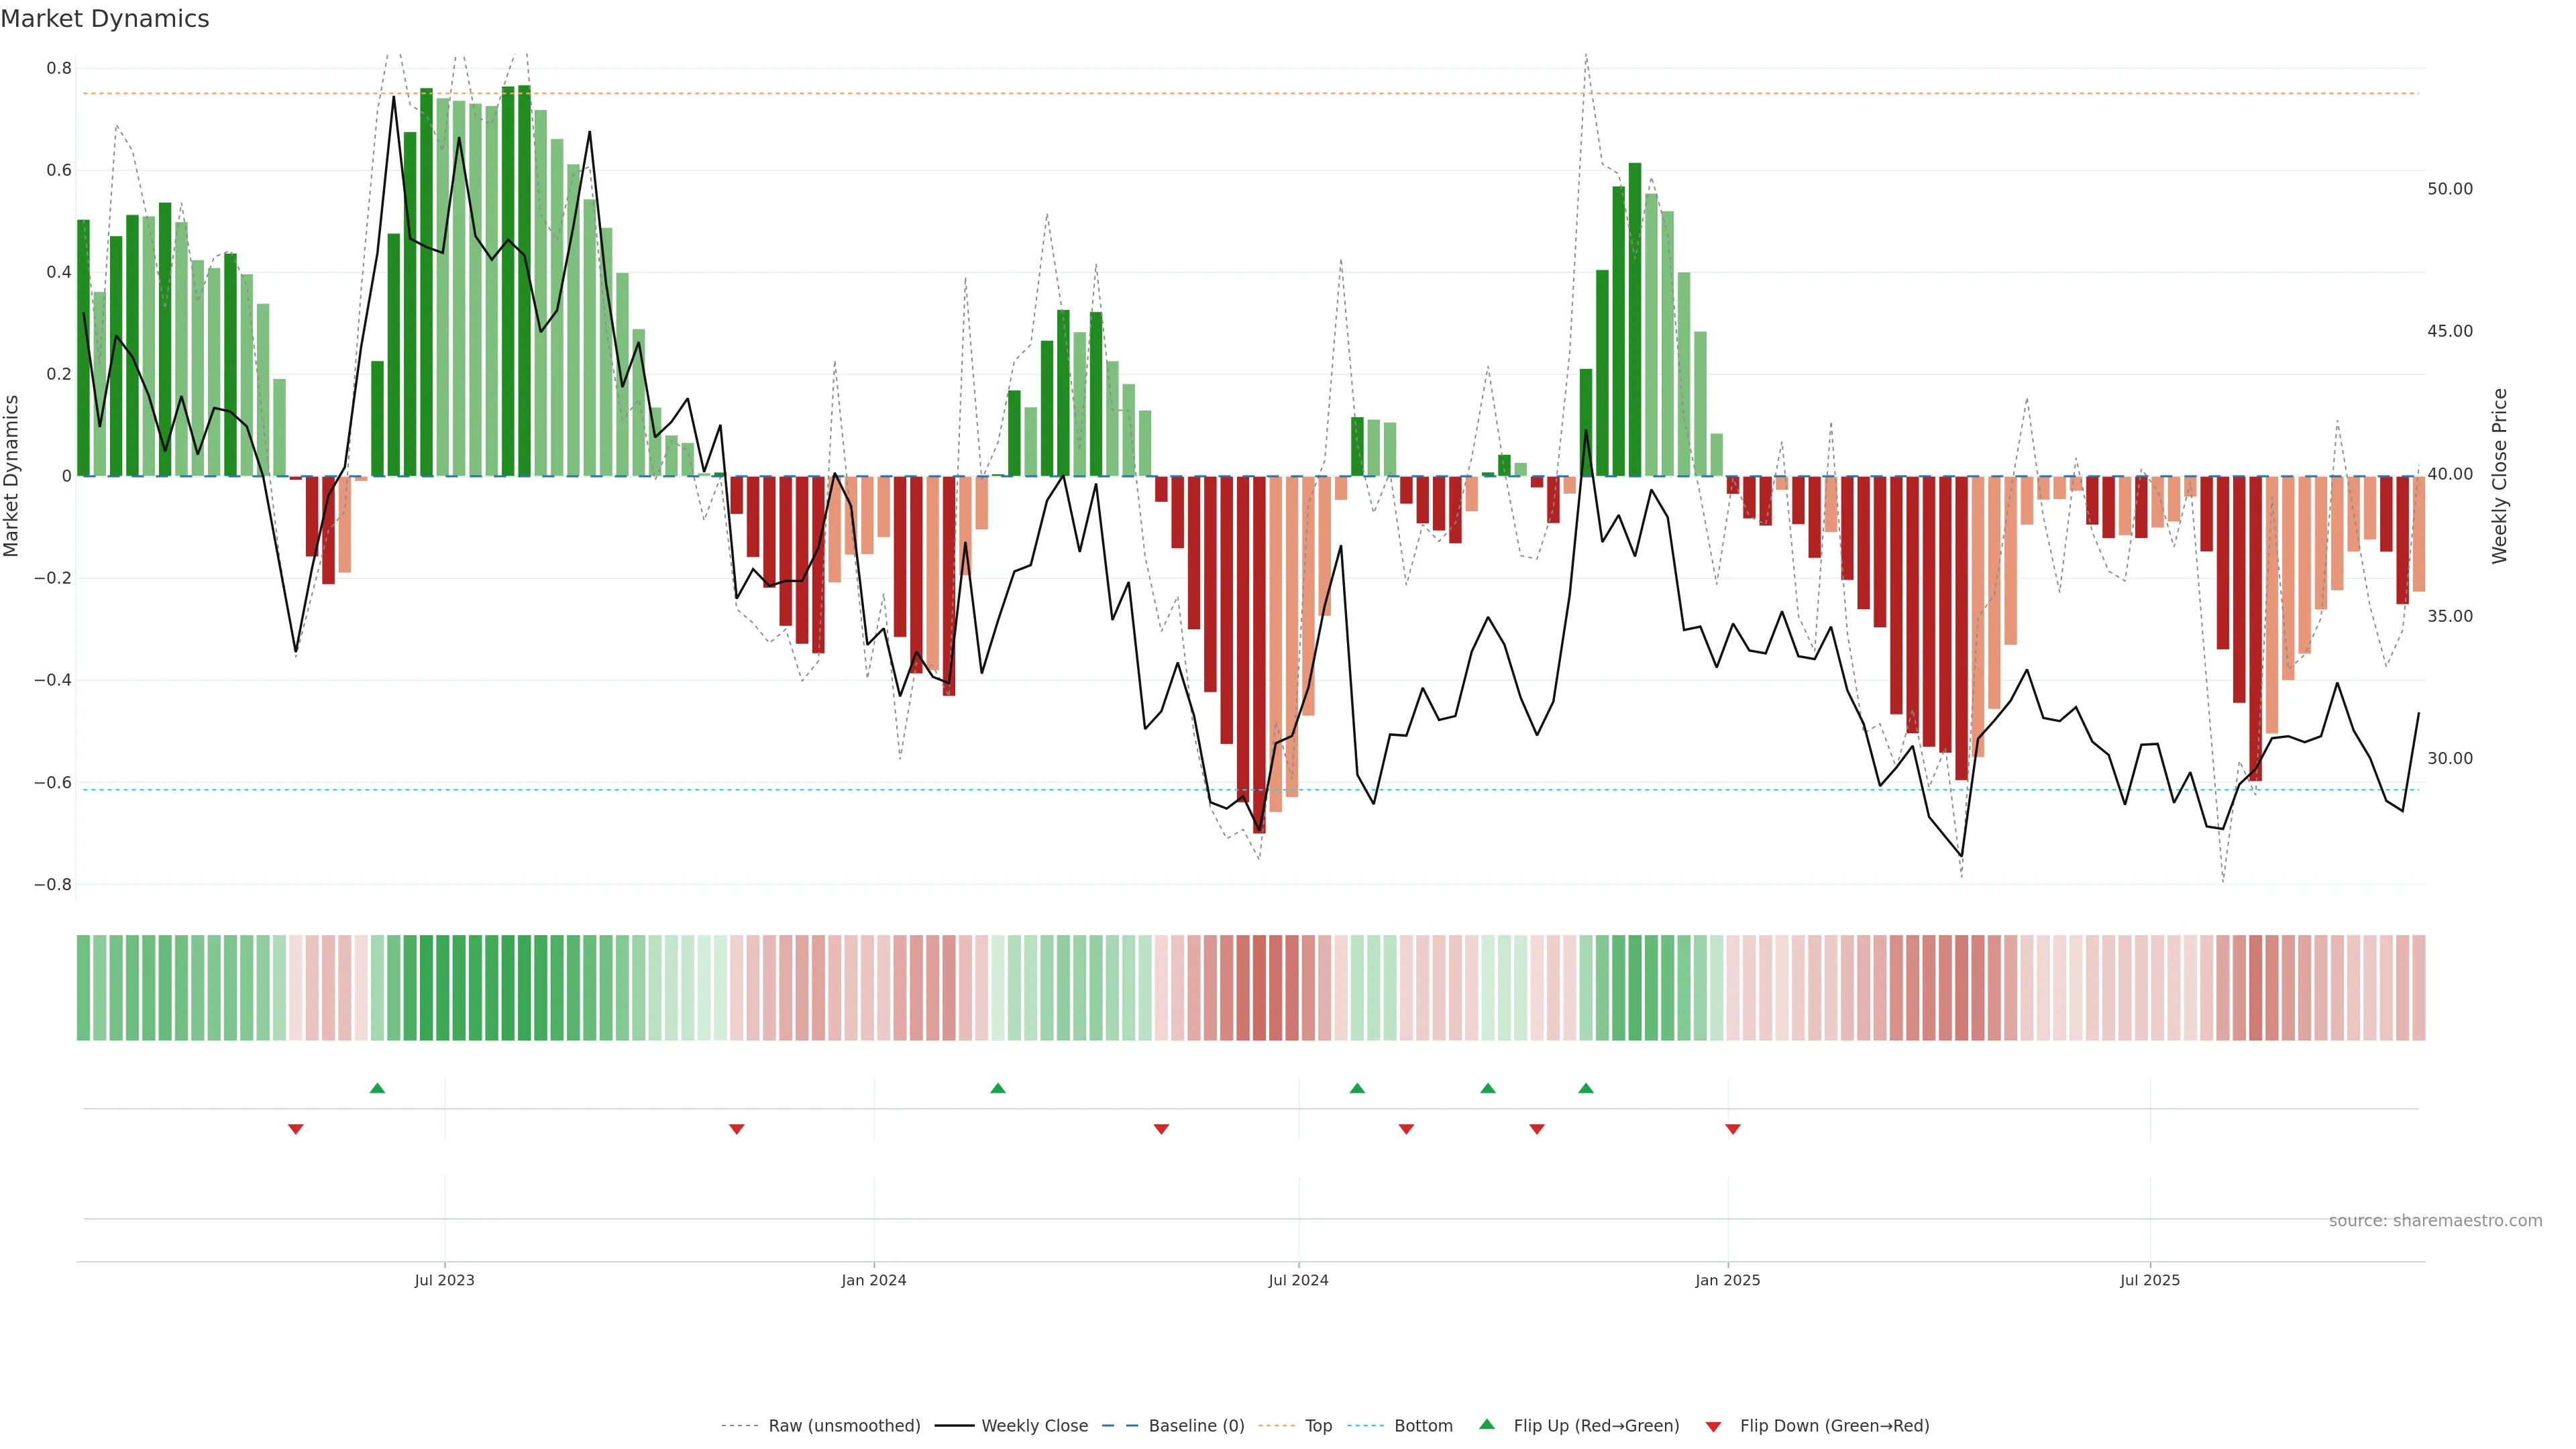
Task: Toggle the Bottom threshold legend entry
Action: click(x=1423, y=1426)
